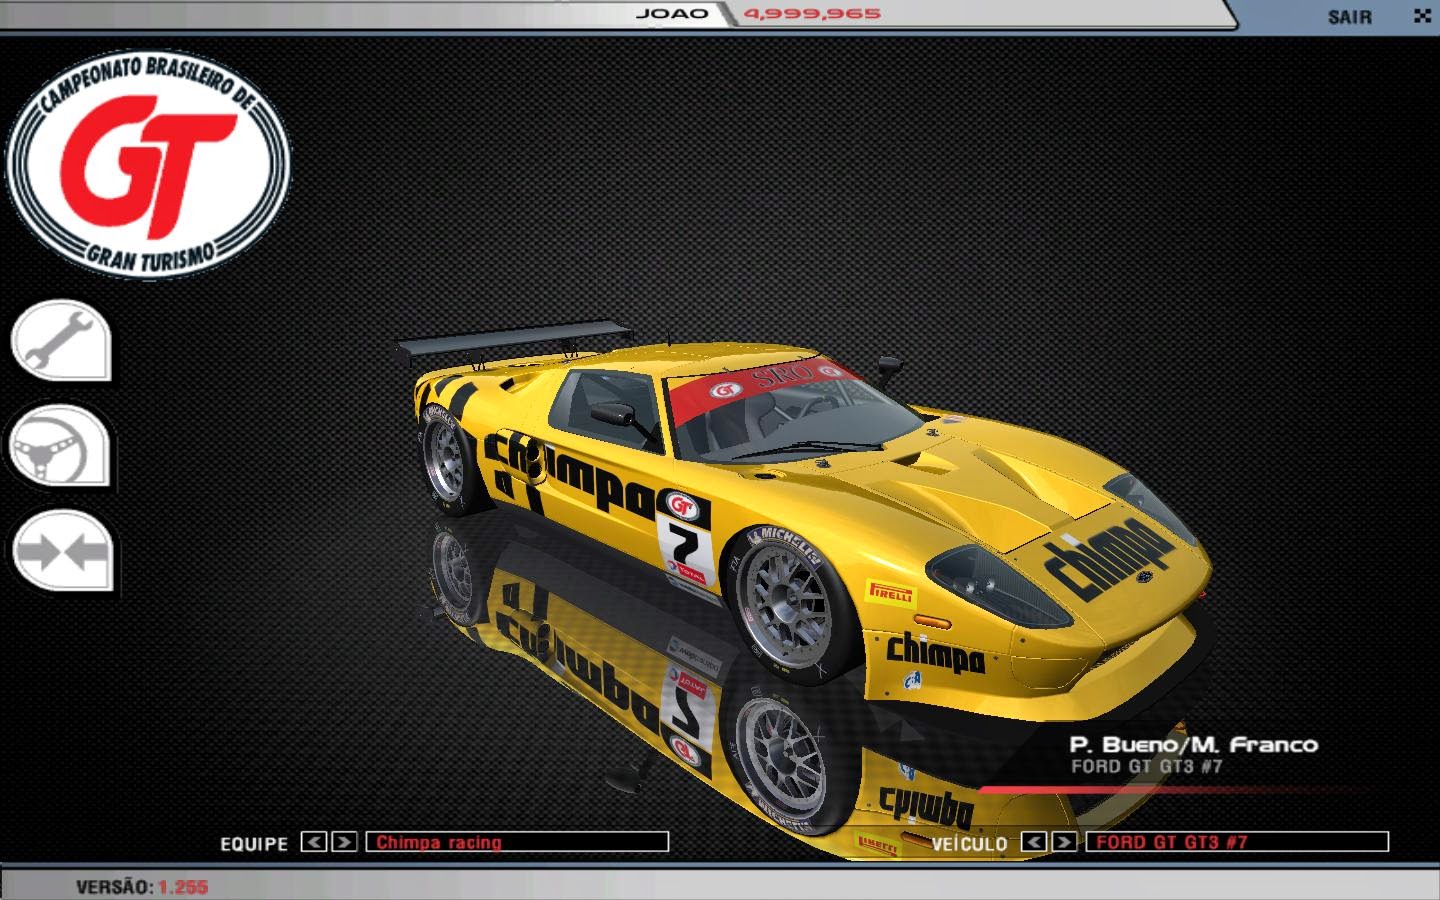
Task: Click the Campeonato Brasileiro GT logo
Action: (147, 165)
